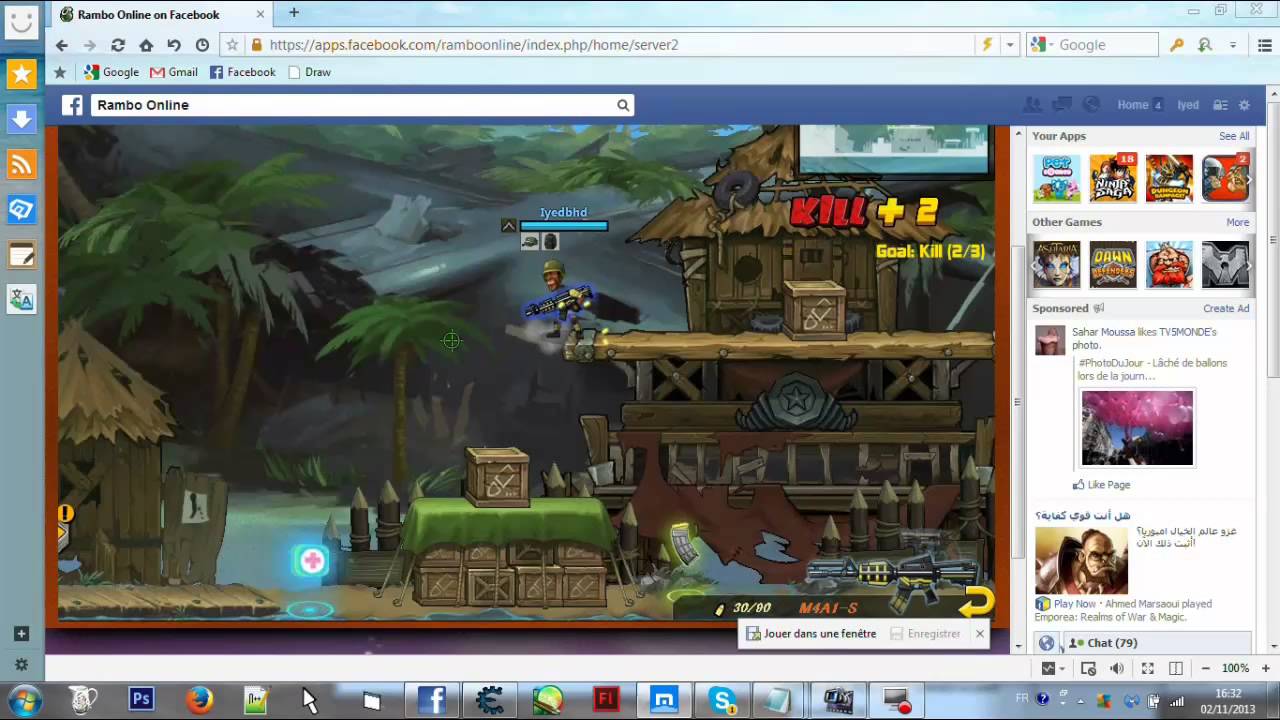Screen dimensions: 1280x720
Task: Open the RSS feed icon in the sidebar
Action: pos(21,164)
